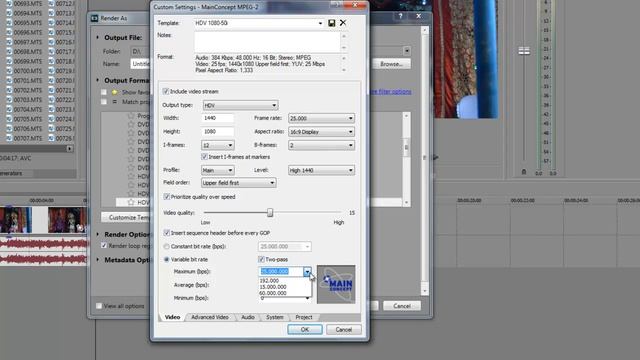Image resolution: width=640 pixels, height=360 pixels.
Task: Toggle View all options checkbox in Render As
Action: pos(99,306)
